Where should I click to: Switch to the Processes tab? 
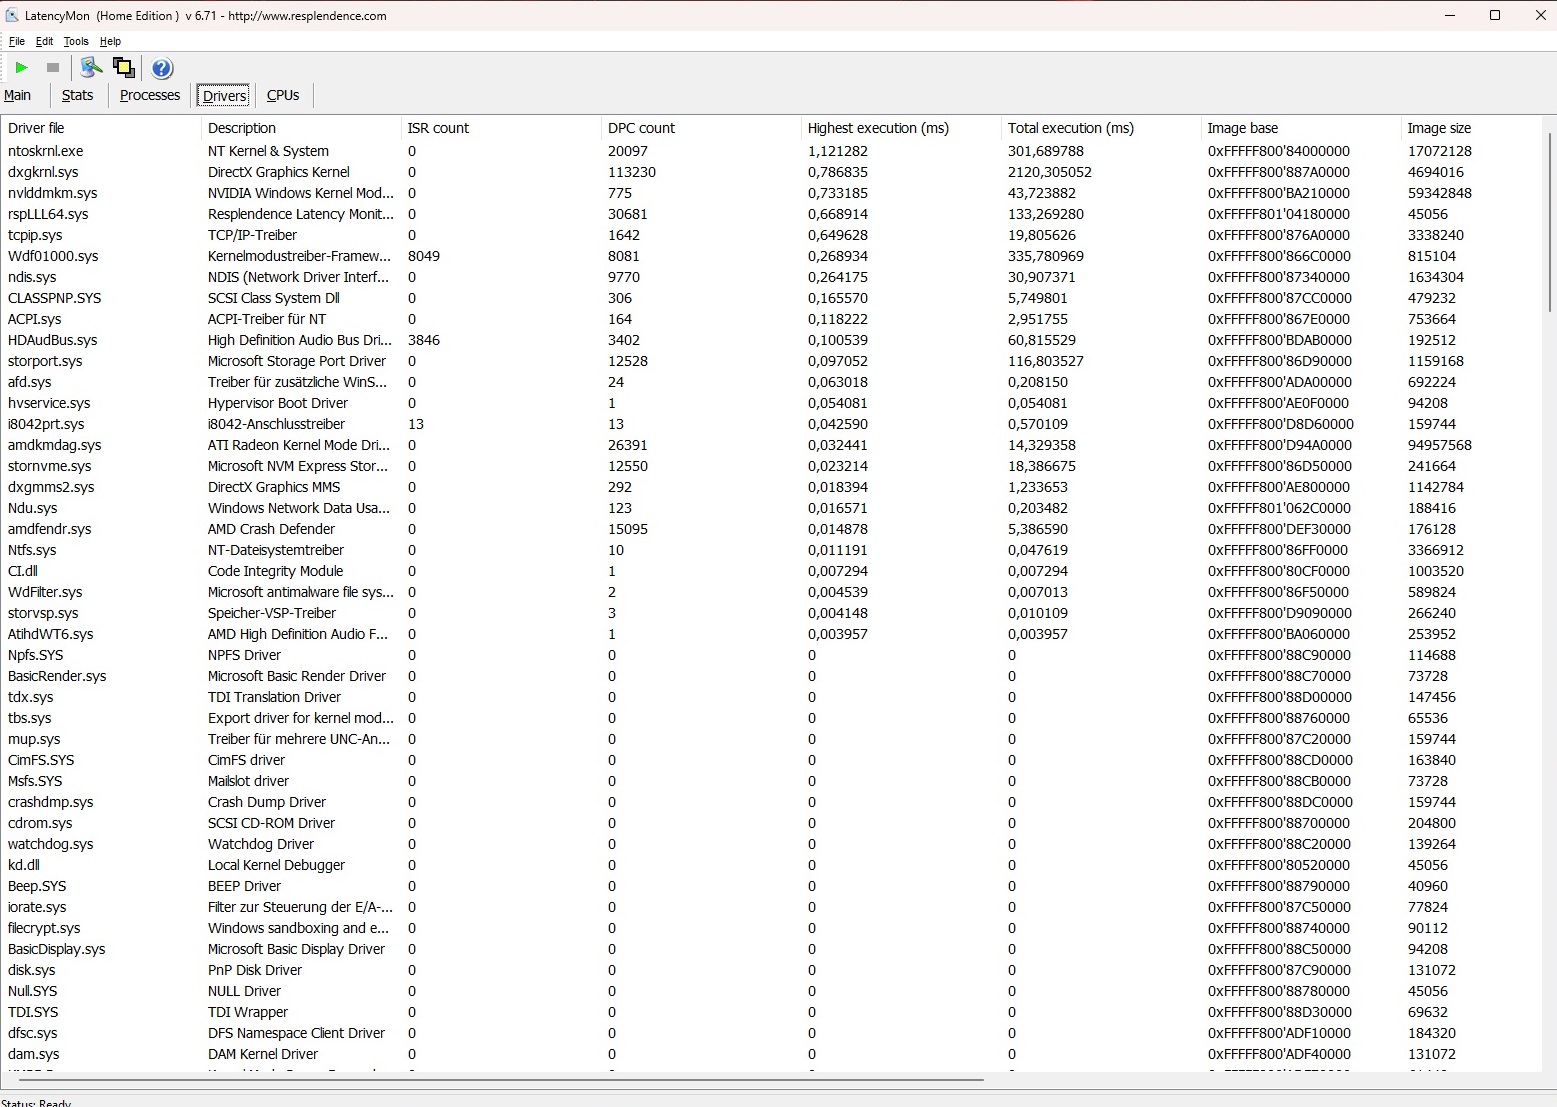point(150,95)
